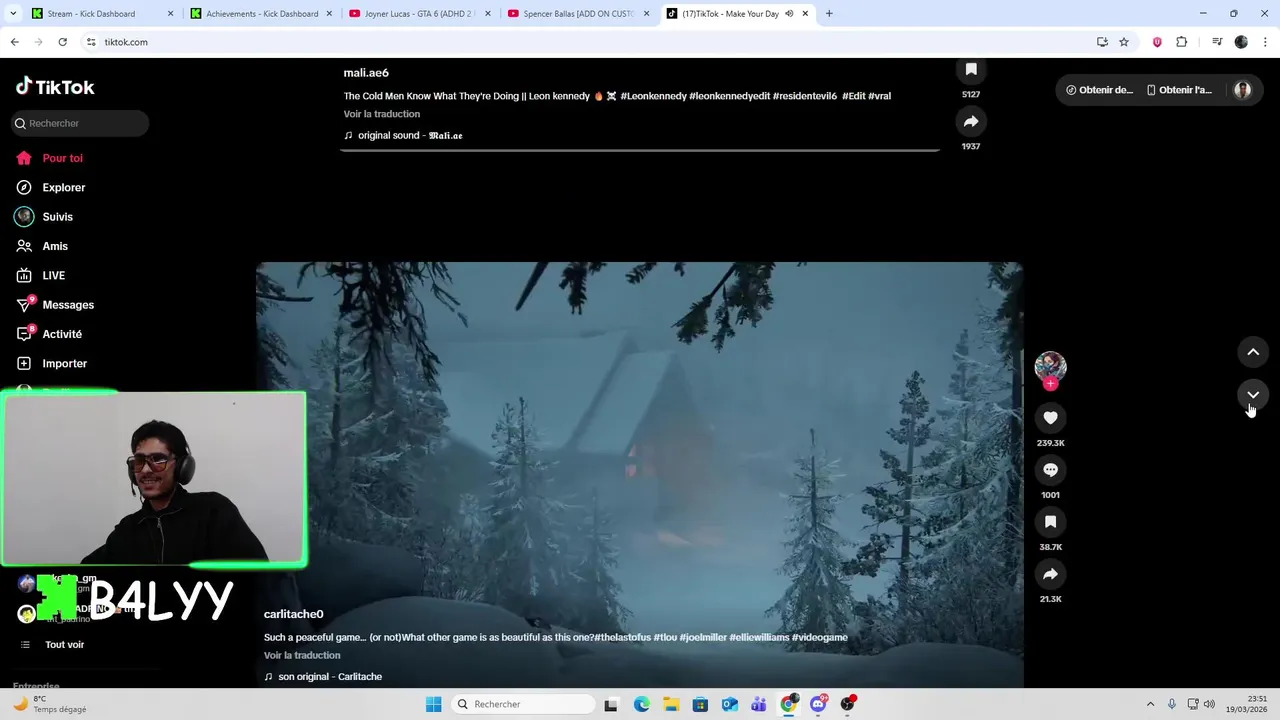1280x720 pixels.
Task: Open the Chrome three-dot menu
Action: (x=1265, y=42)
